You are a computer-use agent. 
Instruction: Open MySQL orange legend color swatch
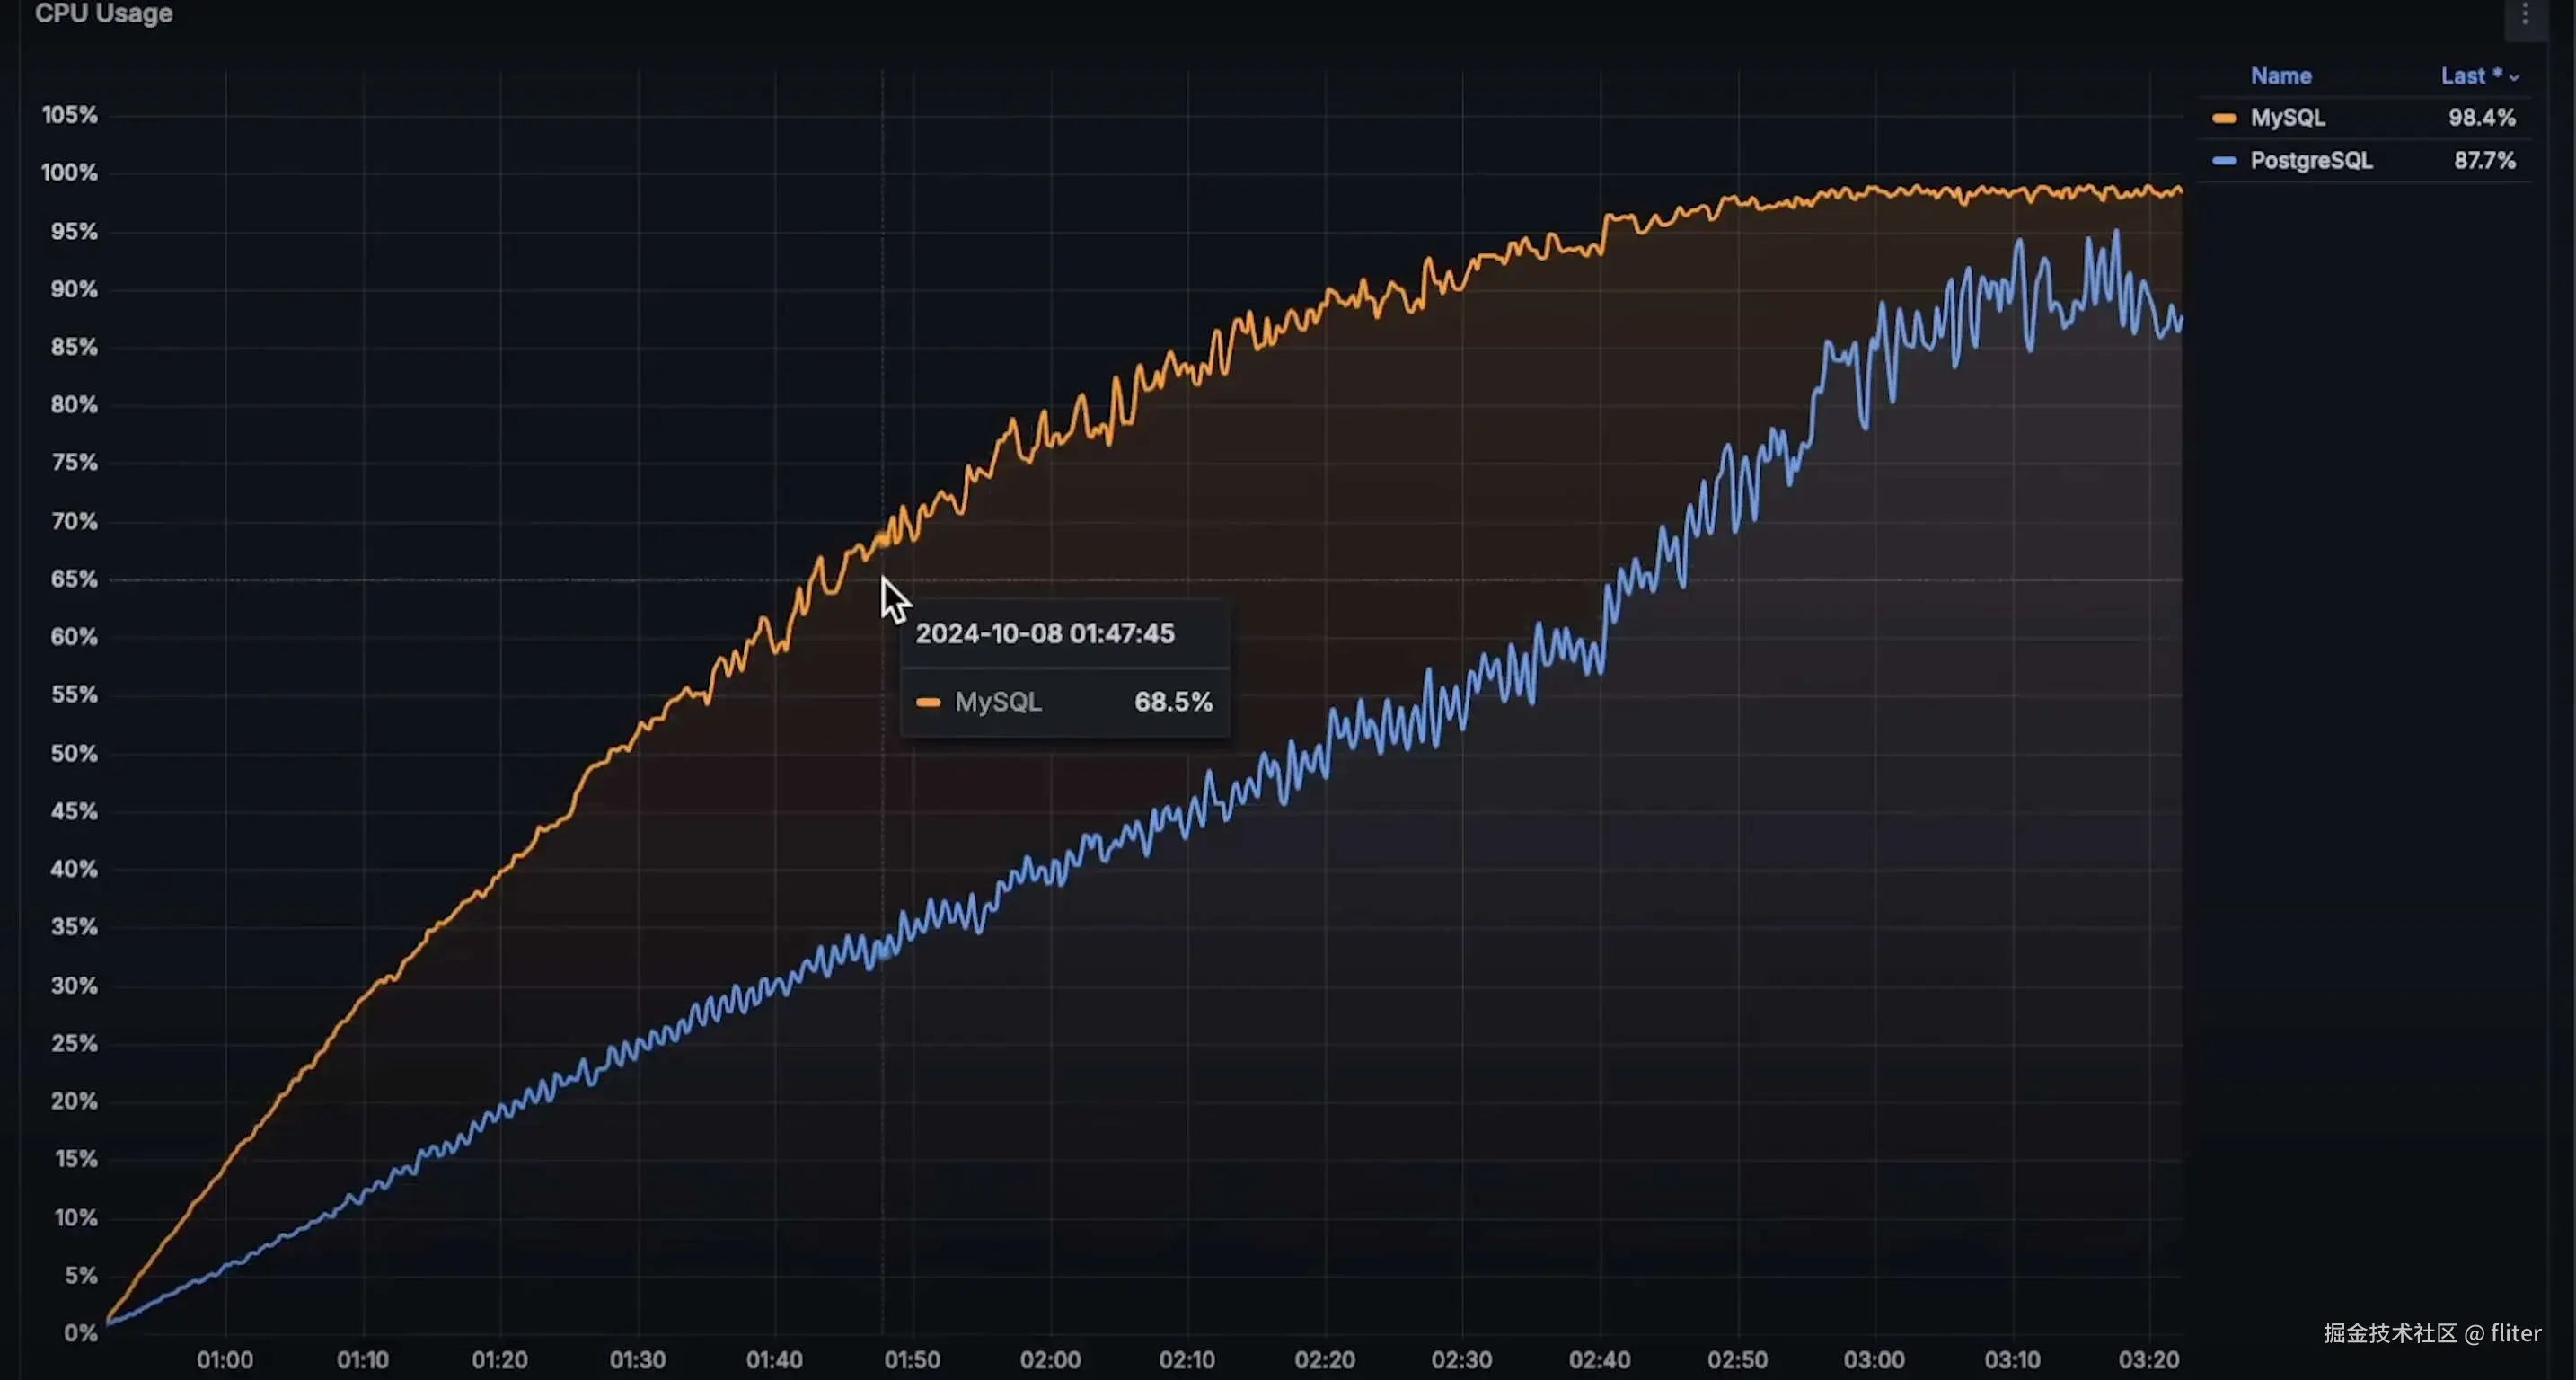point(2224,118)
